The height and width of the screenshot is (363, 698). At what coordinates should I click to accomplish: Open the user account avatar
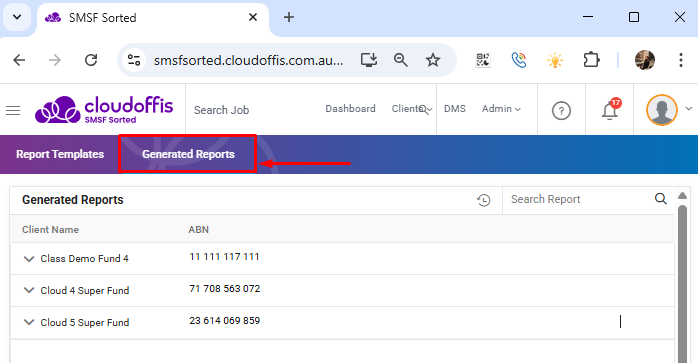point(662,110)
